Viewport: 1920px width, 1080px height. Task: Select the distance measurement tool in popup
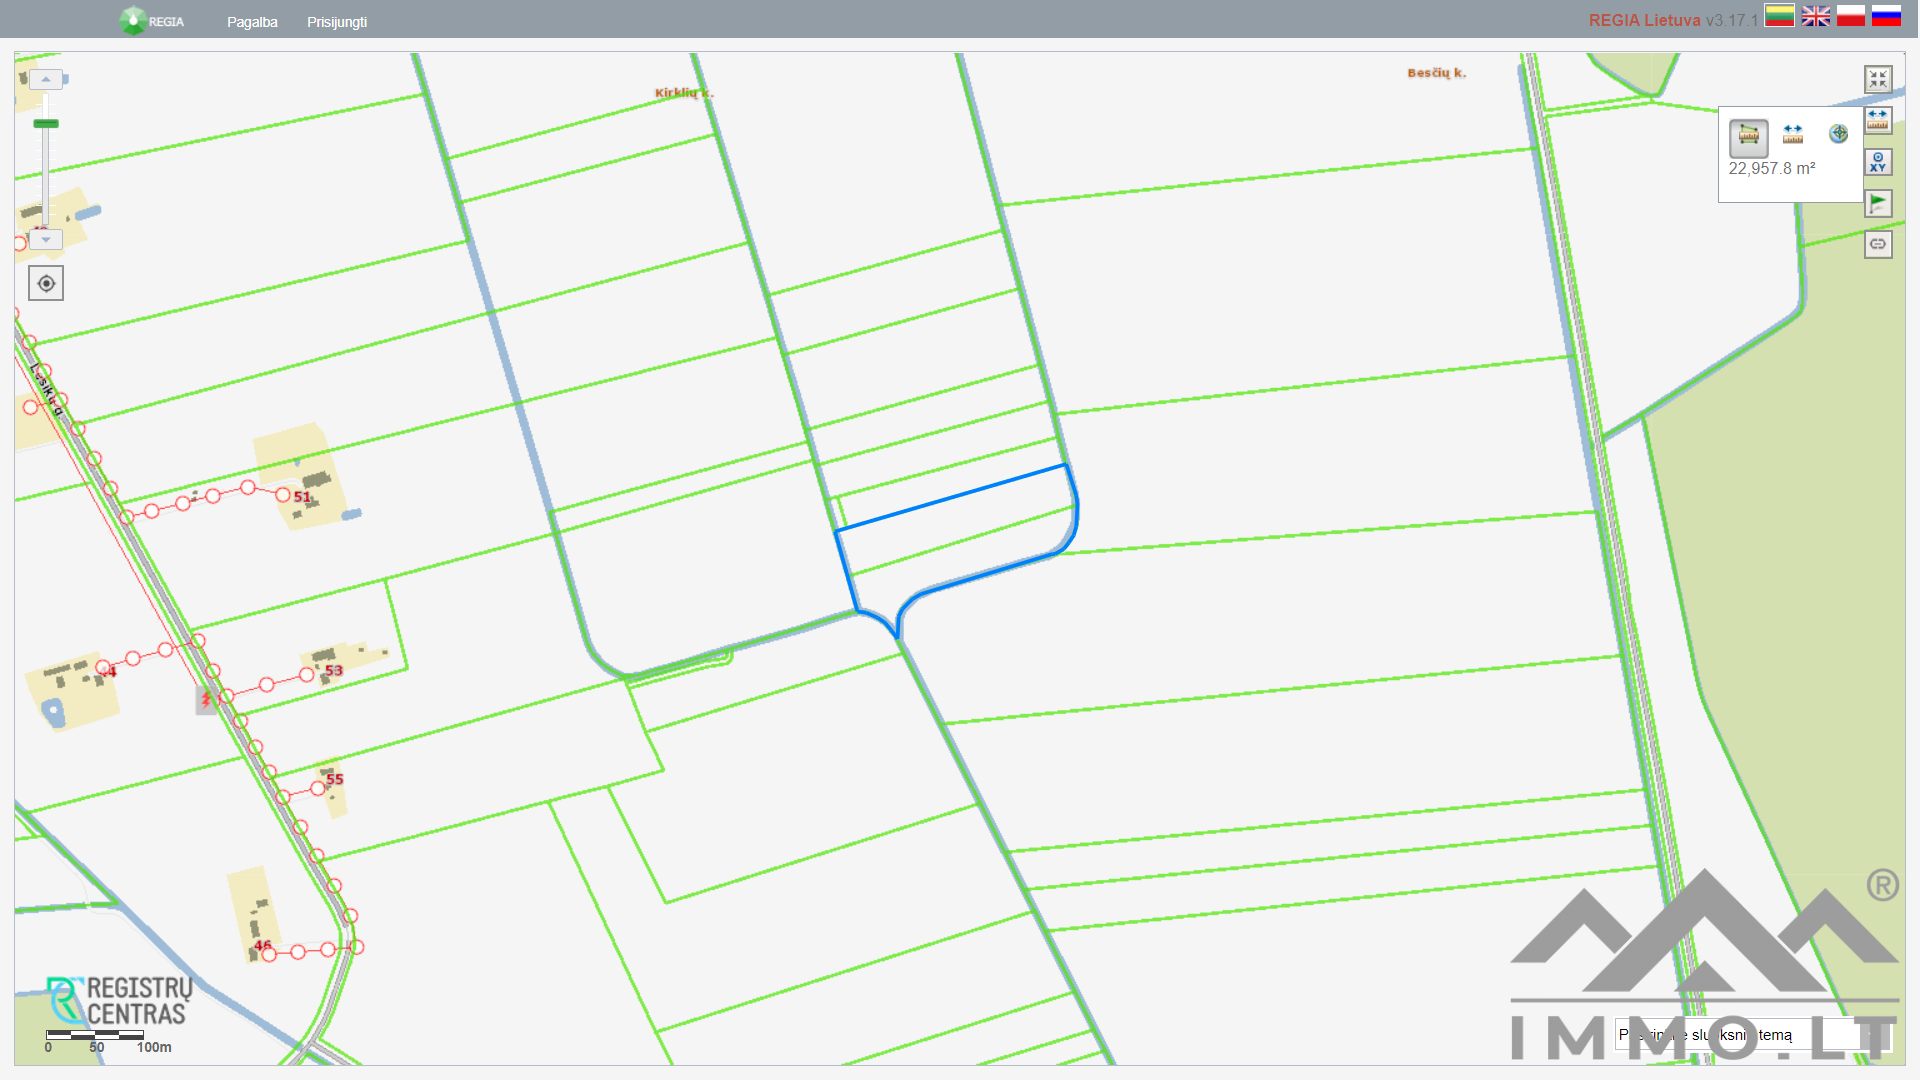1793,134
